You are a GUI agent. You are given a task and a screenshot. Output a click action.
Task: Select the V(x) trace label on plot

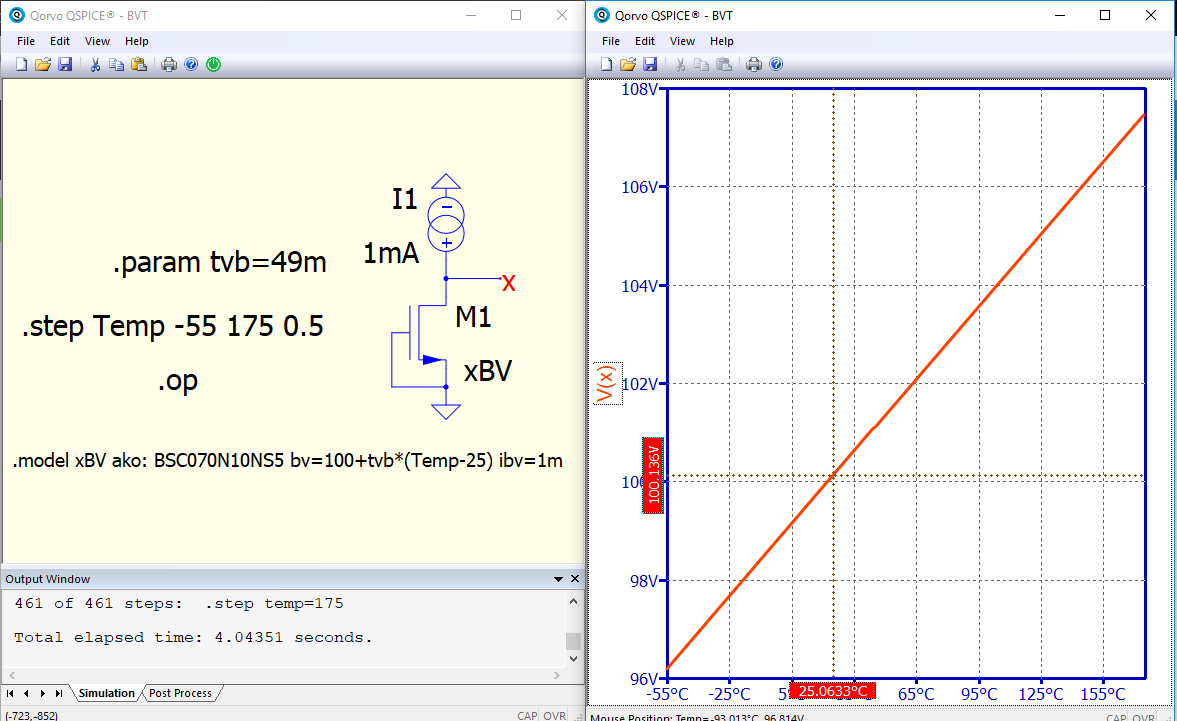click(607, 383)
